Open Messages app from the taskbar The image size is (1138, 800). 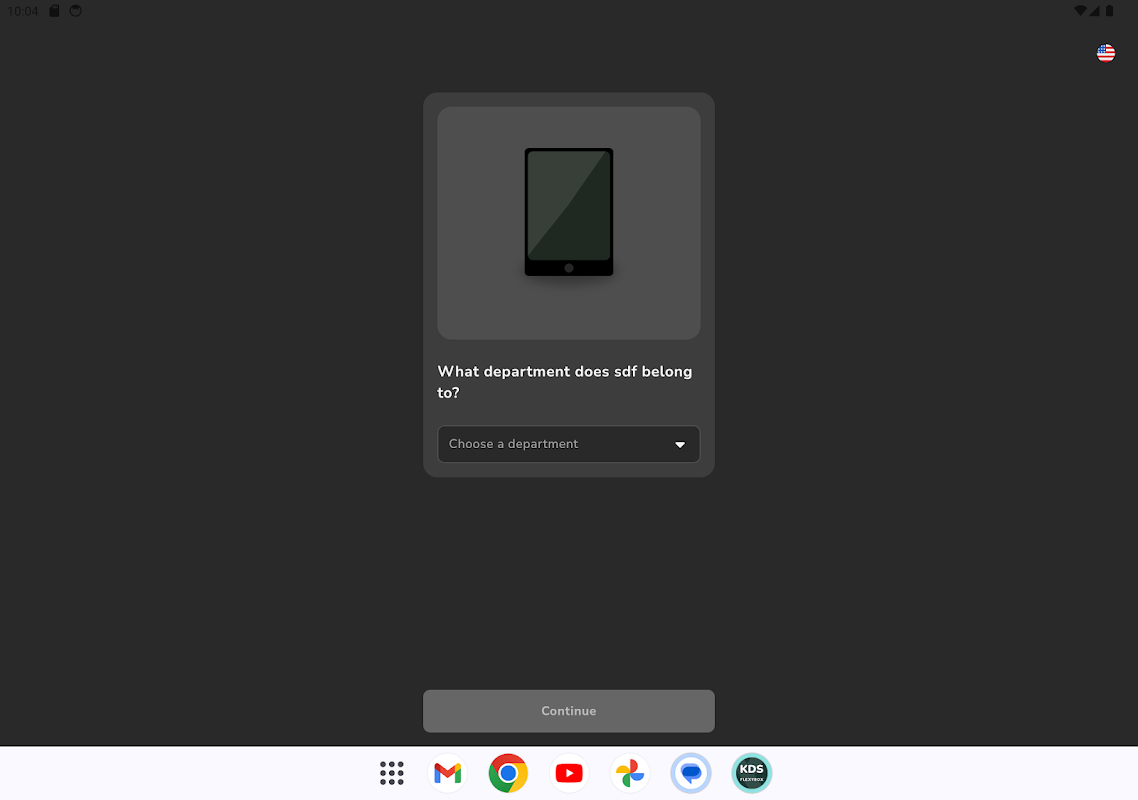point(690,773)
